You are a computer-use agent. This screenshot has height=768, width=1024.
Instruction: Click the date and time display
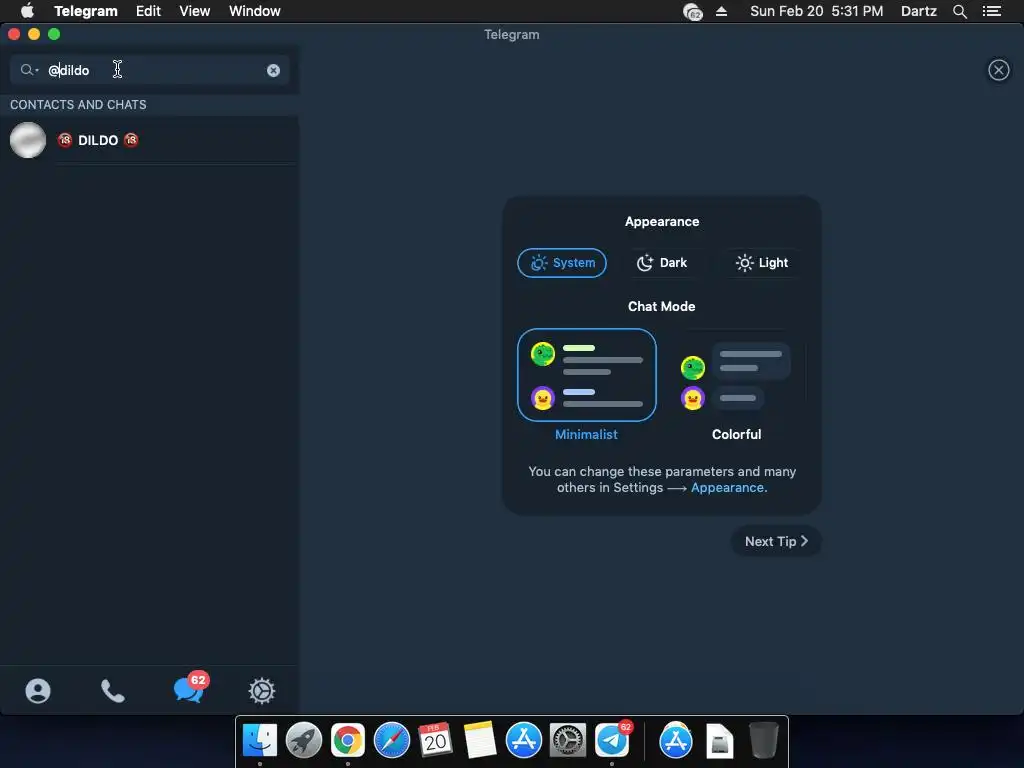pyautogui.click(x=816, y=11)
